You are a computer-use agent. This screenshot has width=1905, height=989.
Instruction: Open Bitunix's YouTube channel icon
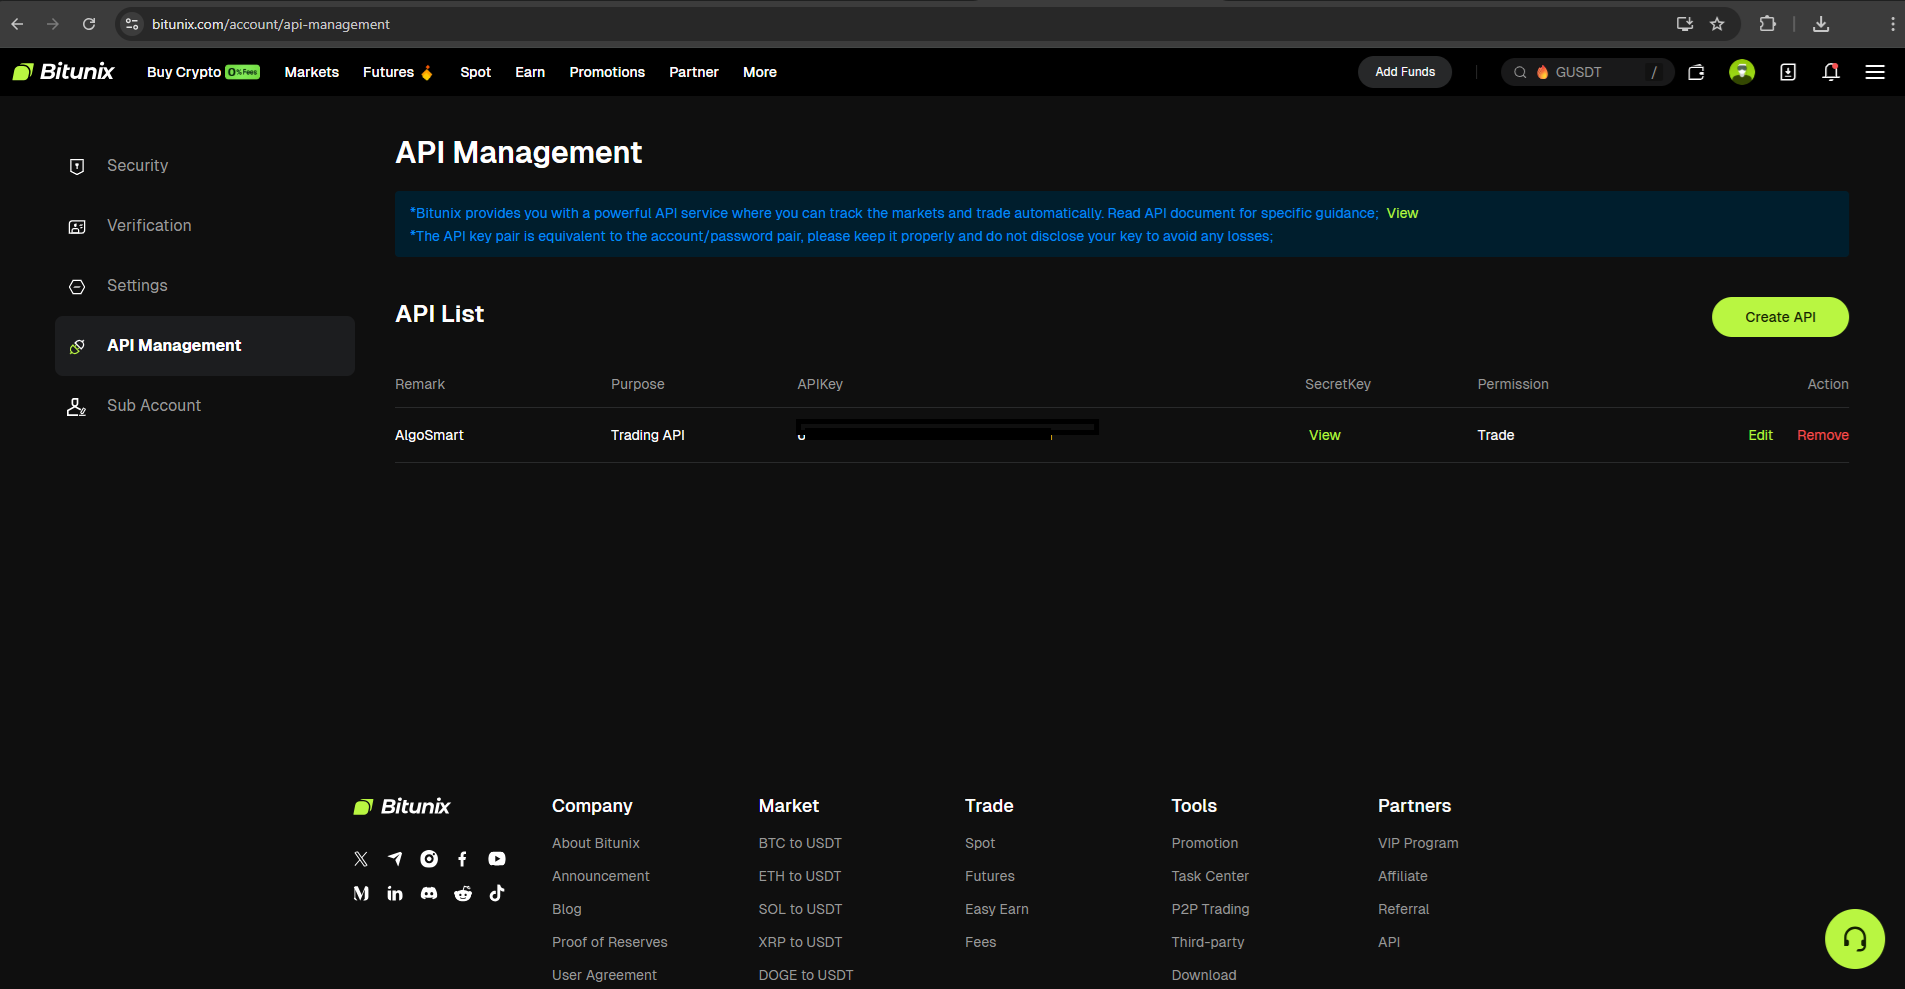(x=496, y=858)
